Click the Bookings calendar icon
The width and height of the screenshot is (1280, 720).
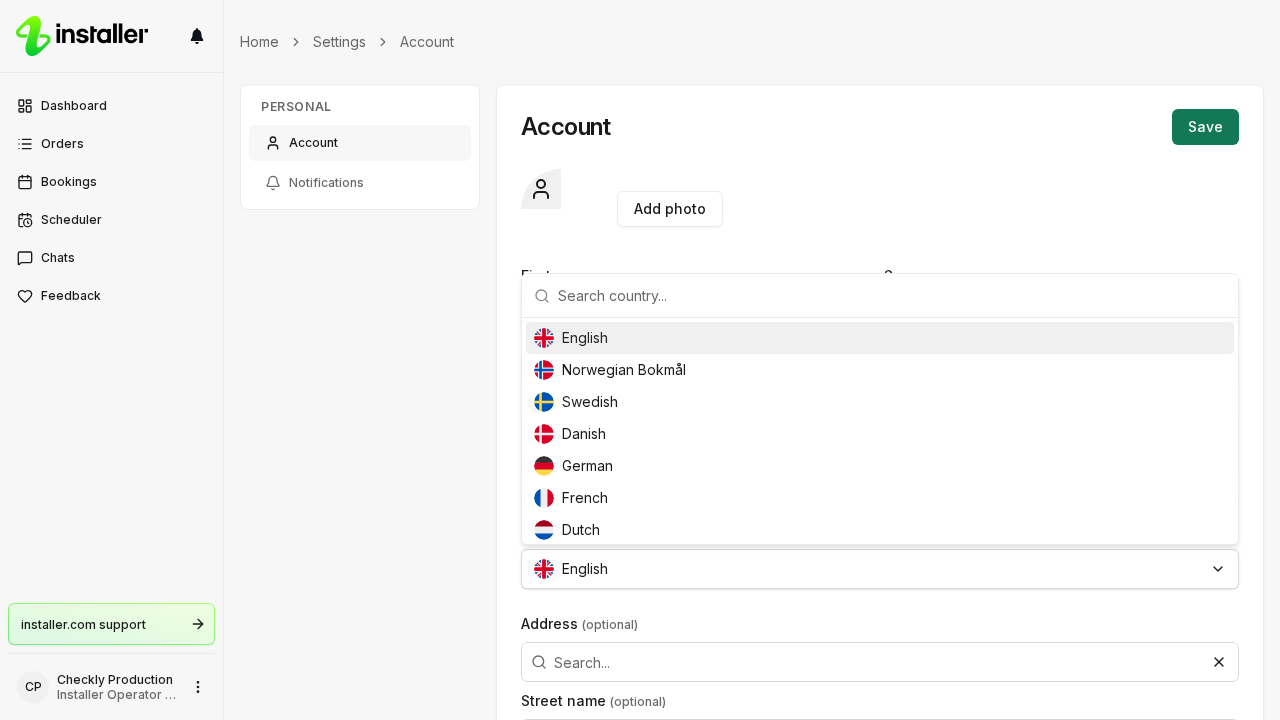point(25,182)
